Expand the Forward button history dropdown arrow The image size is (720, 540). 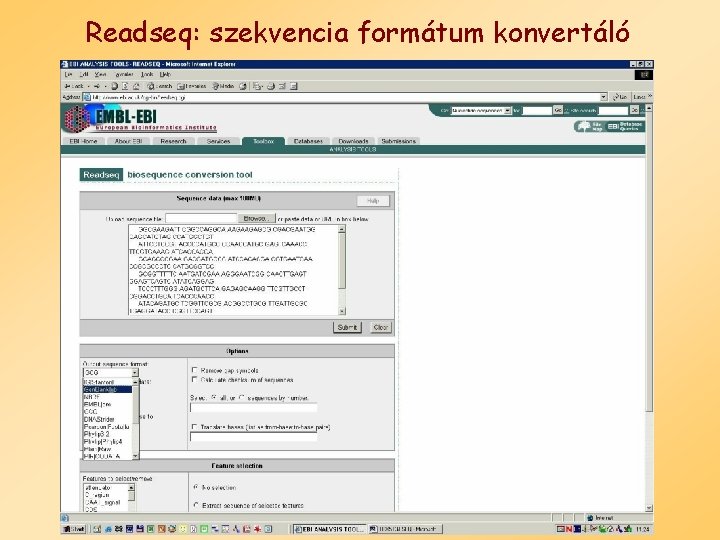pos(106,86)
